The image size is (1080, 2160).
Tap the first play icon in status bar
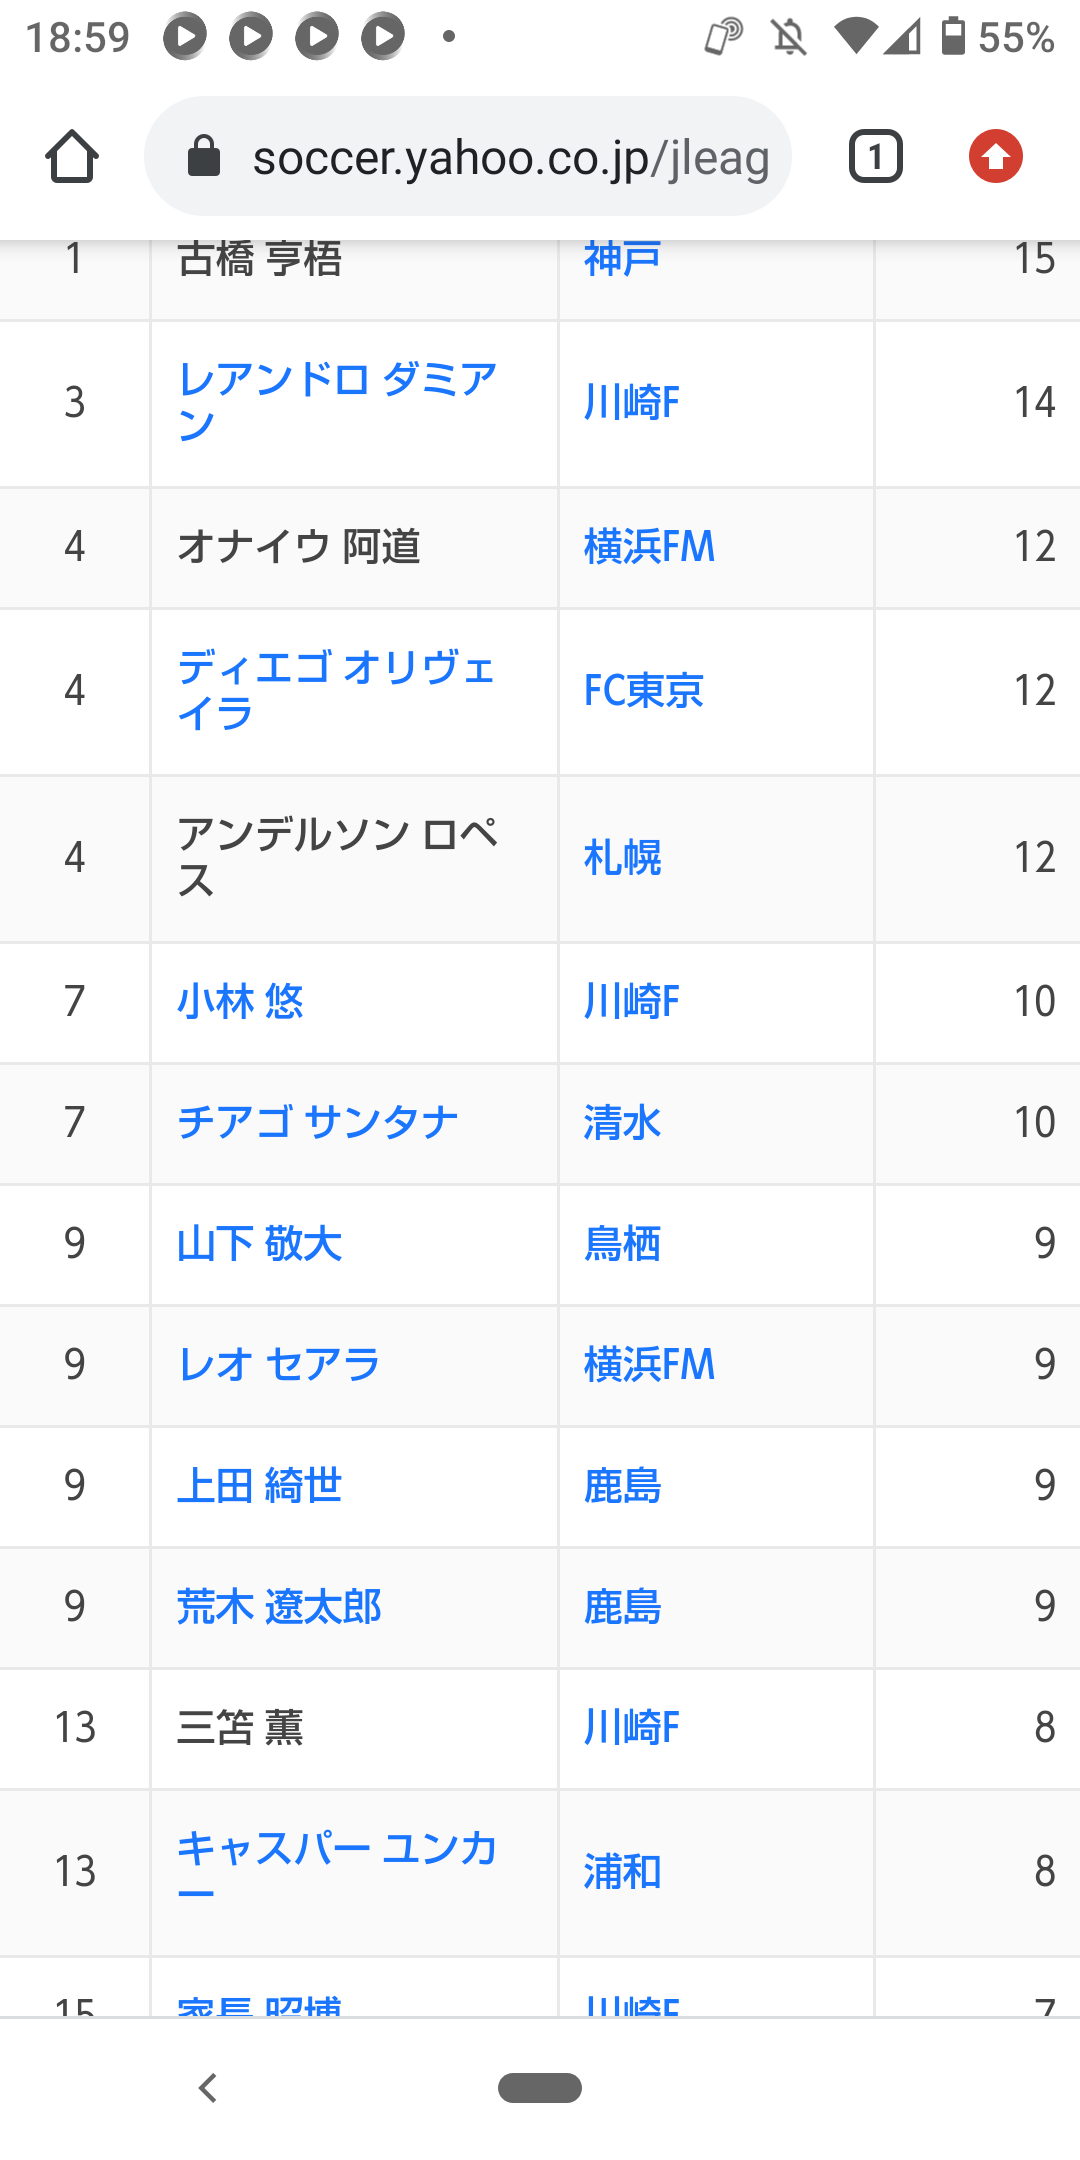pos(185,37)
